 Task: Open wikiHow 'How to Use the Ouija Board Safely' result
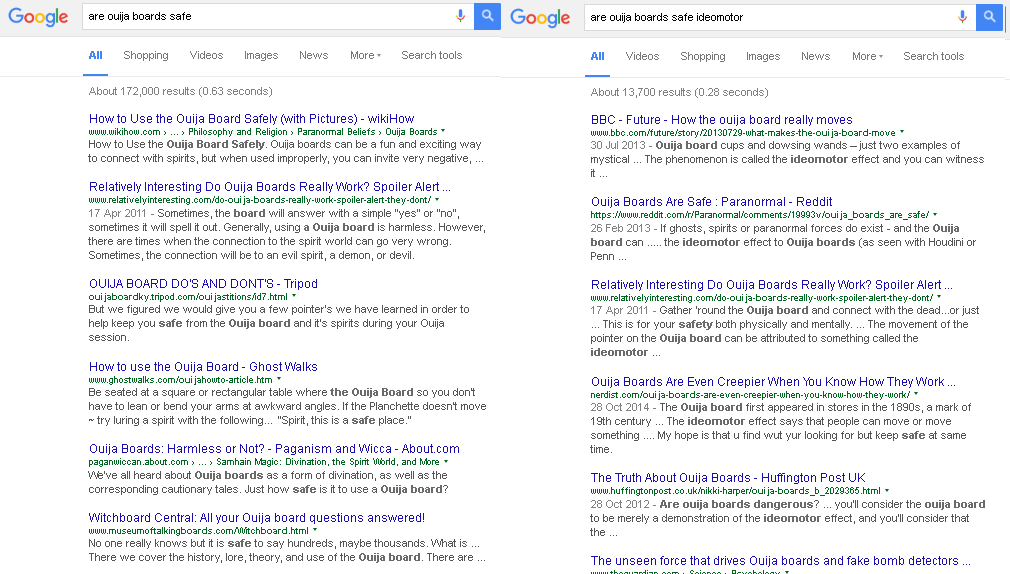[x=251, y=119]
